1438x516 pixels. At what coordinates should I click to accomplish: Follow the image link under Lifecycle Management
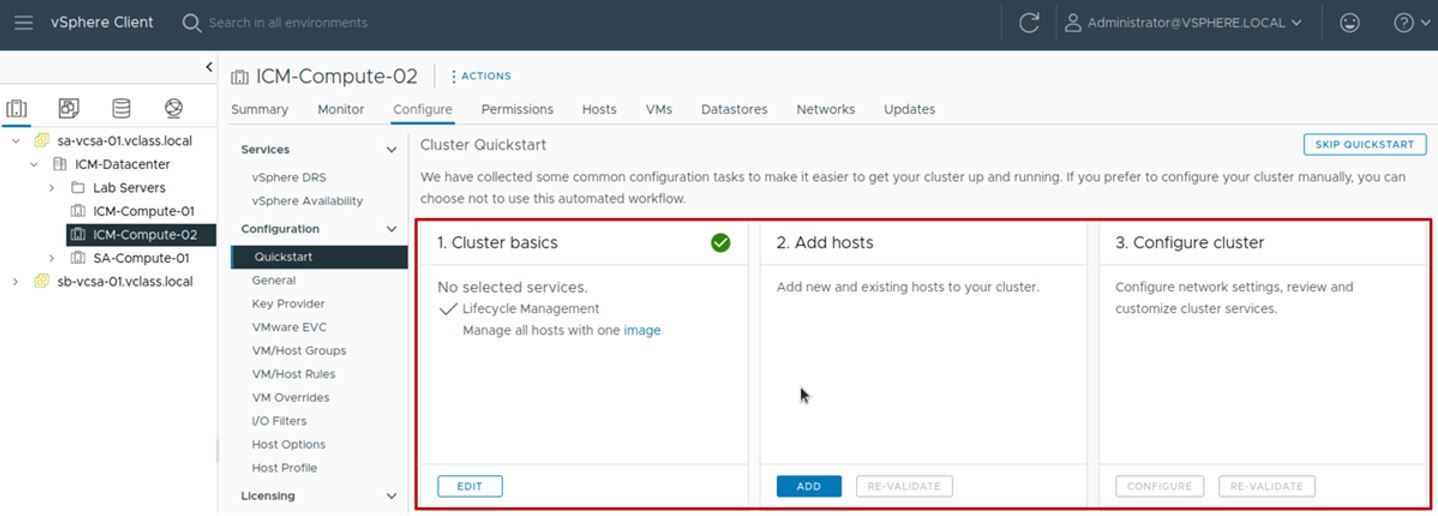coord(642,330)
